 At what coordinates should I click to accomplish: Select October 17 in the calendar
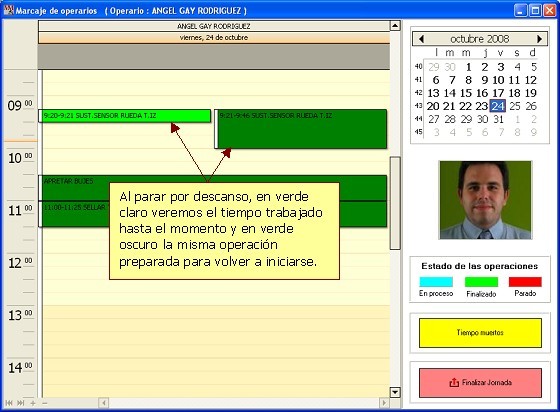tap(499, 93)
